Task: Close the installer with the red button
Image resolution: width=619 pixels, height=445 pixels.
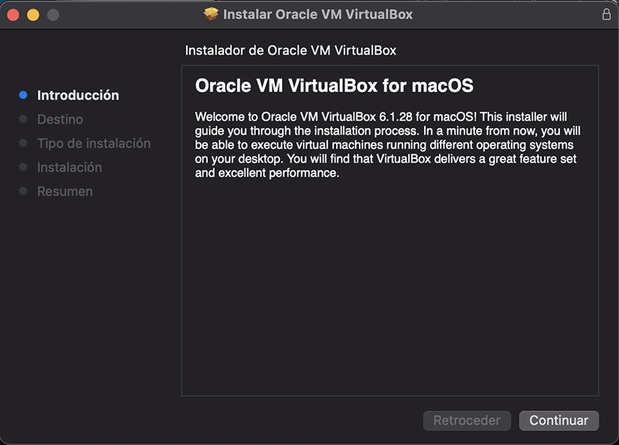Action: tap(13, 15)
